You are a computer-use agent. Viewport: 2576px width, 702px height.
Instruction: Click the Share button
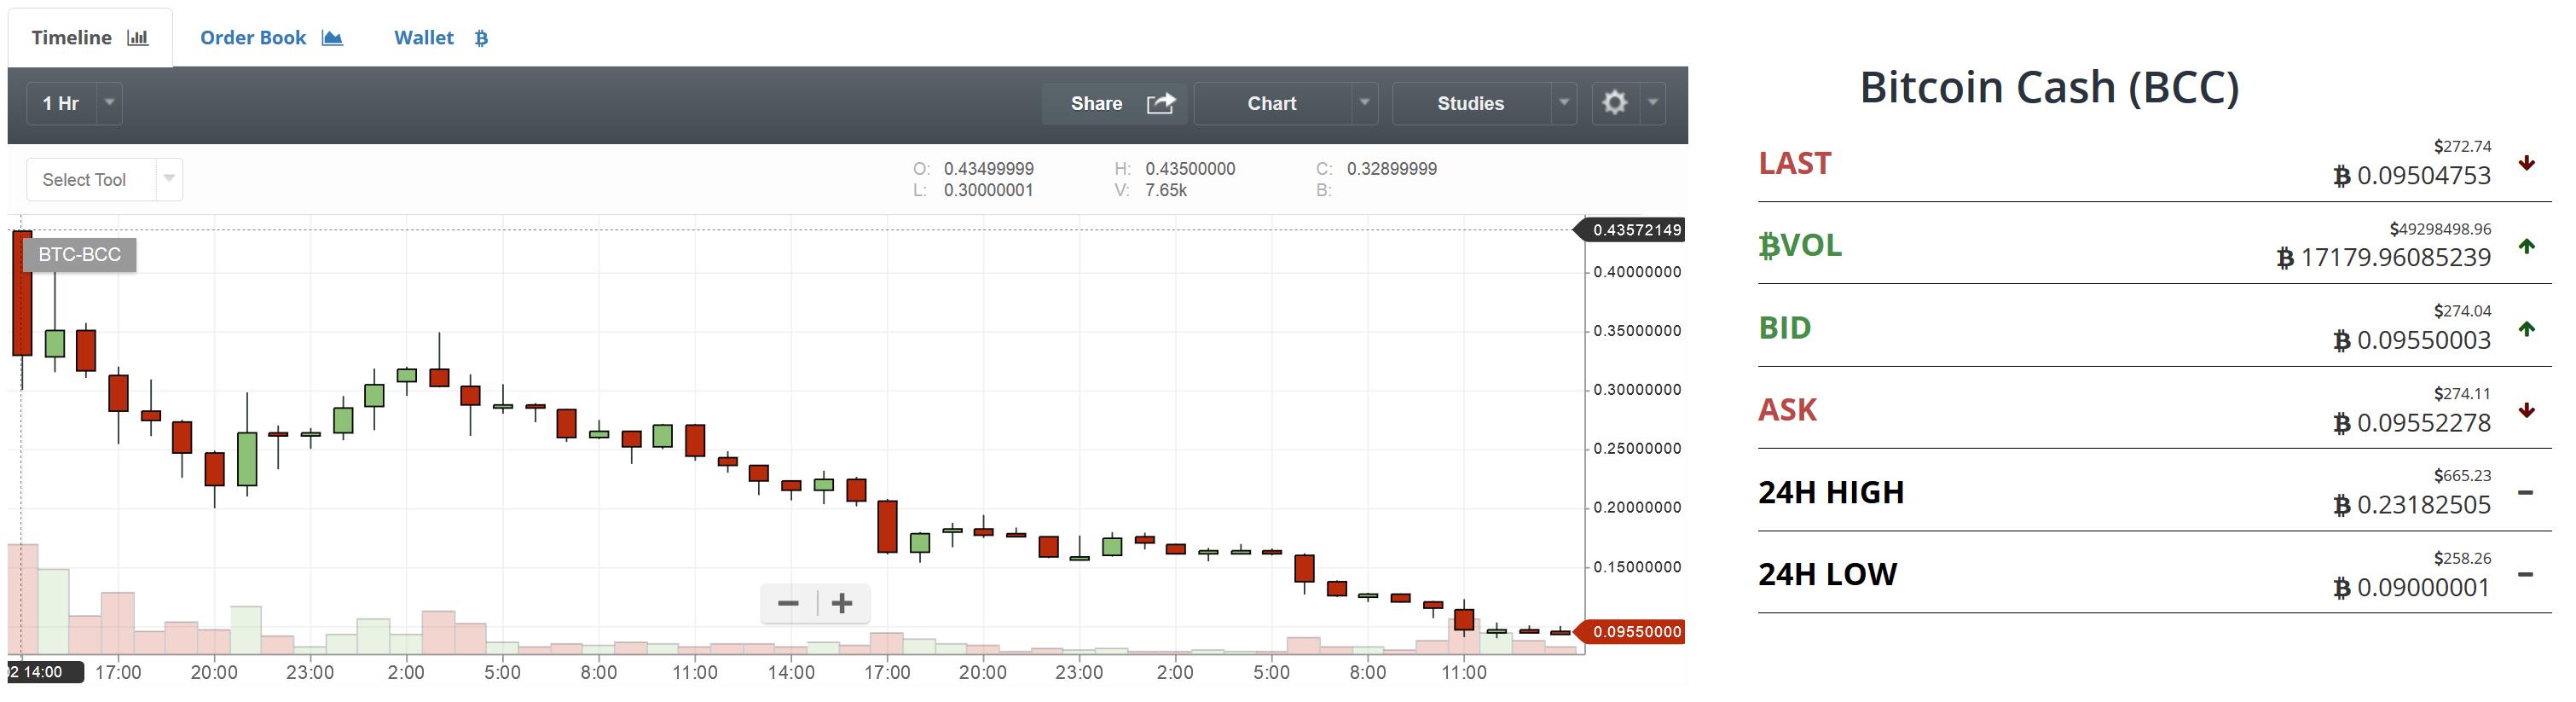1114,103
